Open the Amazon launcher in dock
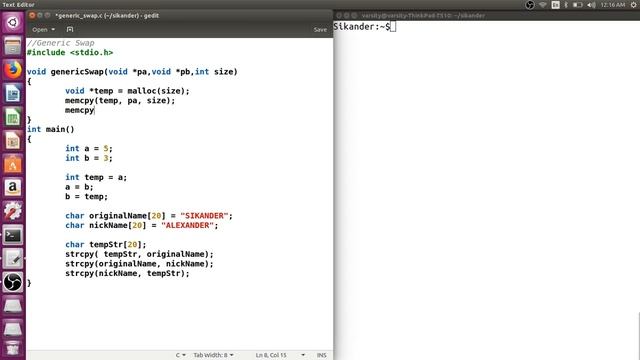Viewport: 640px width, 360px height. coord(13,188)
